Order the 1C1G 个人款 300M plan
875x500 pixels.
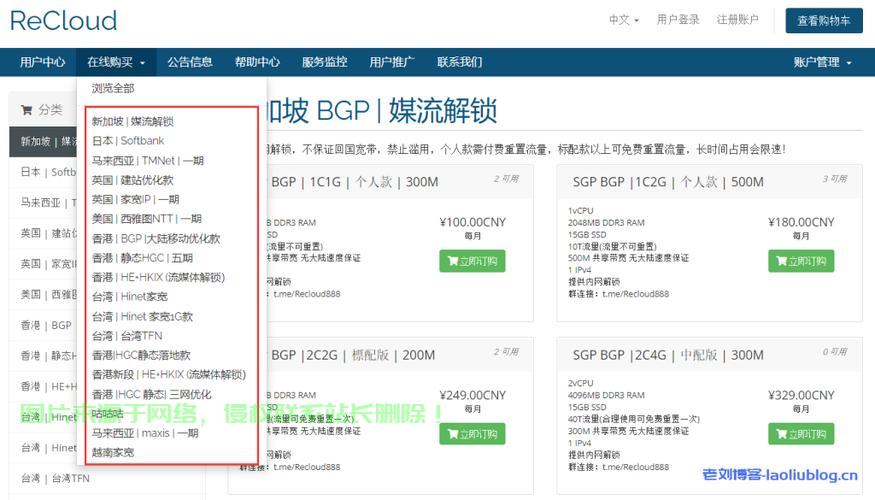[472, 261]
